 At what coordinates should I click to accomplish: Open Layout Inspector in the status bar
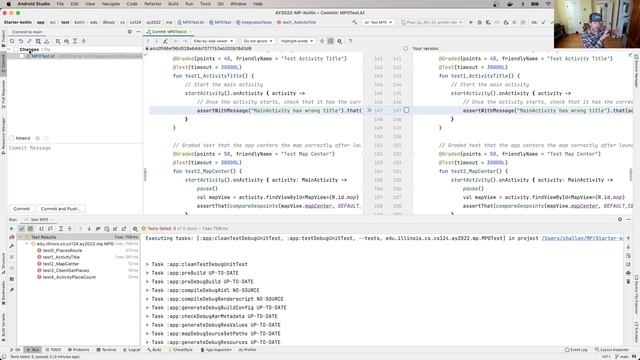(612, 350)
